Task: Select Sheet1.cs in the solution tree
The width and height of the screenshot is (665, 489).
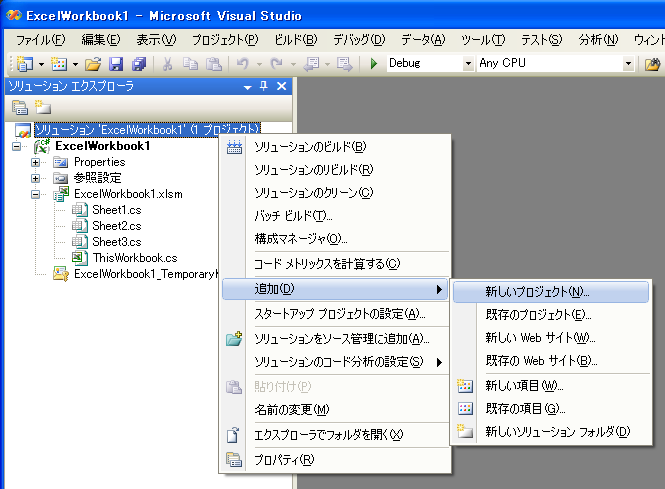Action: 117,210
